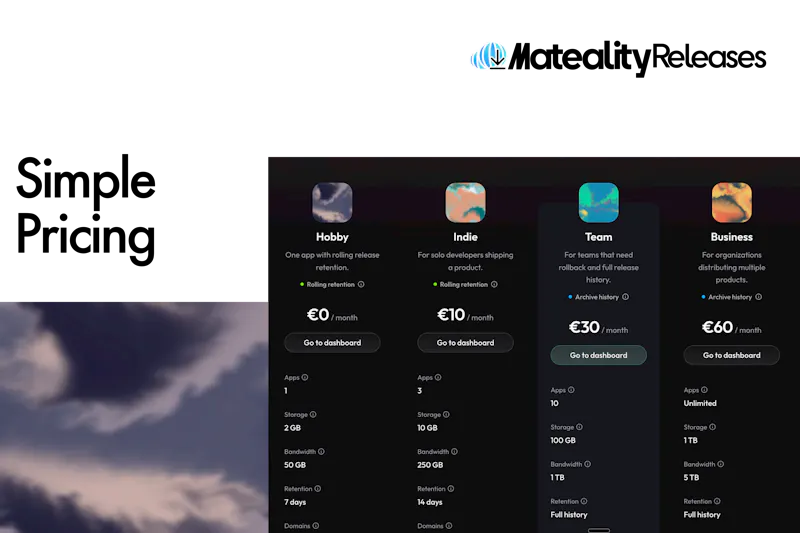Click the MatealityReleases brand name text

637,57
